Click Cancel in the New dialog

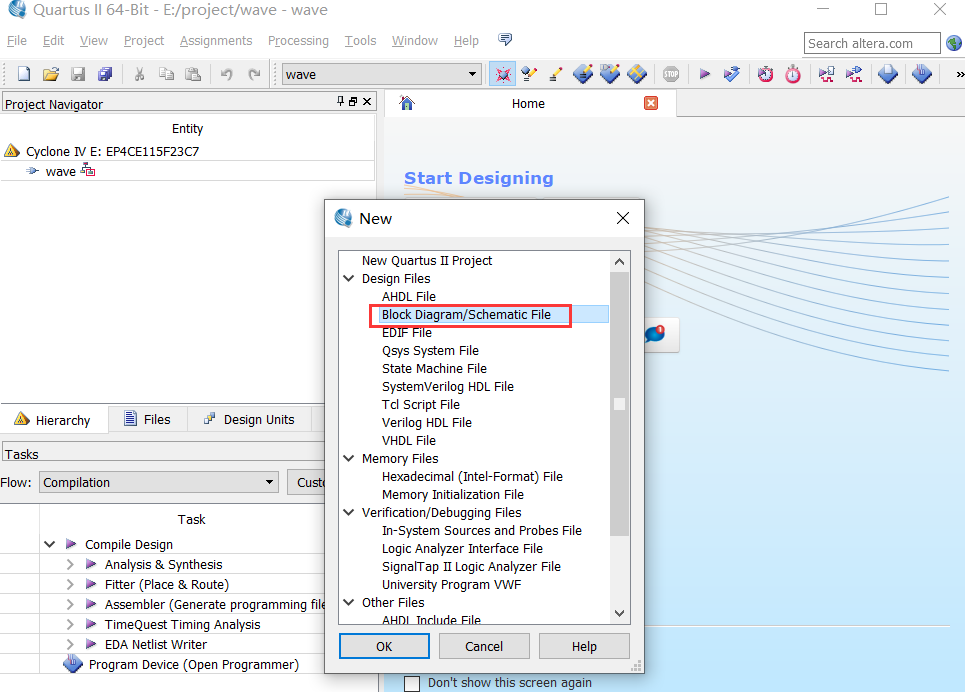pyautogui.click(x=484, y=646)
